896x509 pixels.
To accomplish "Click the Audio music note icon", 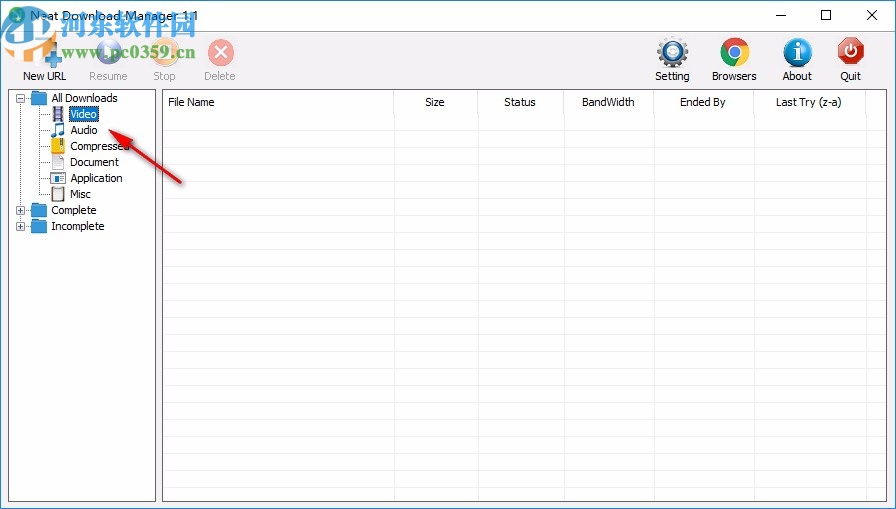I will click(x=58, y=130).
